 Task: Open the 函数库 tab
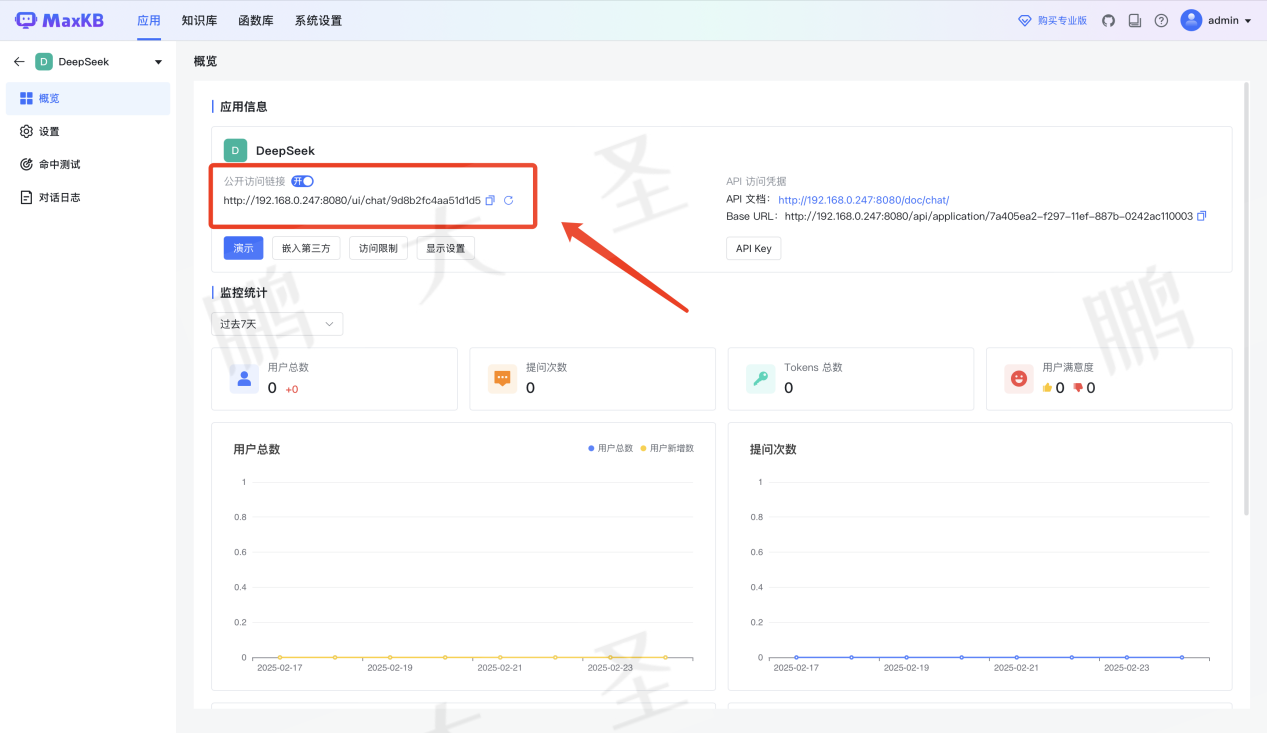256,20
